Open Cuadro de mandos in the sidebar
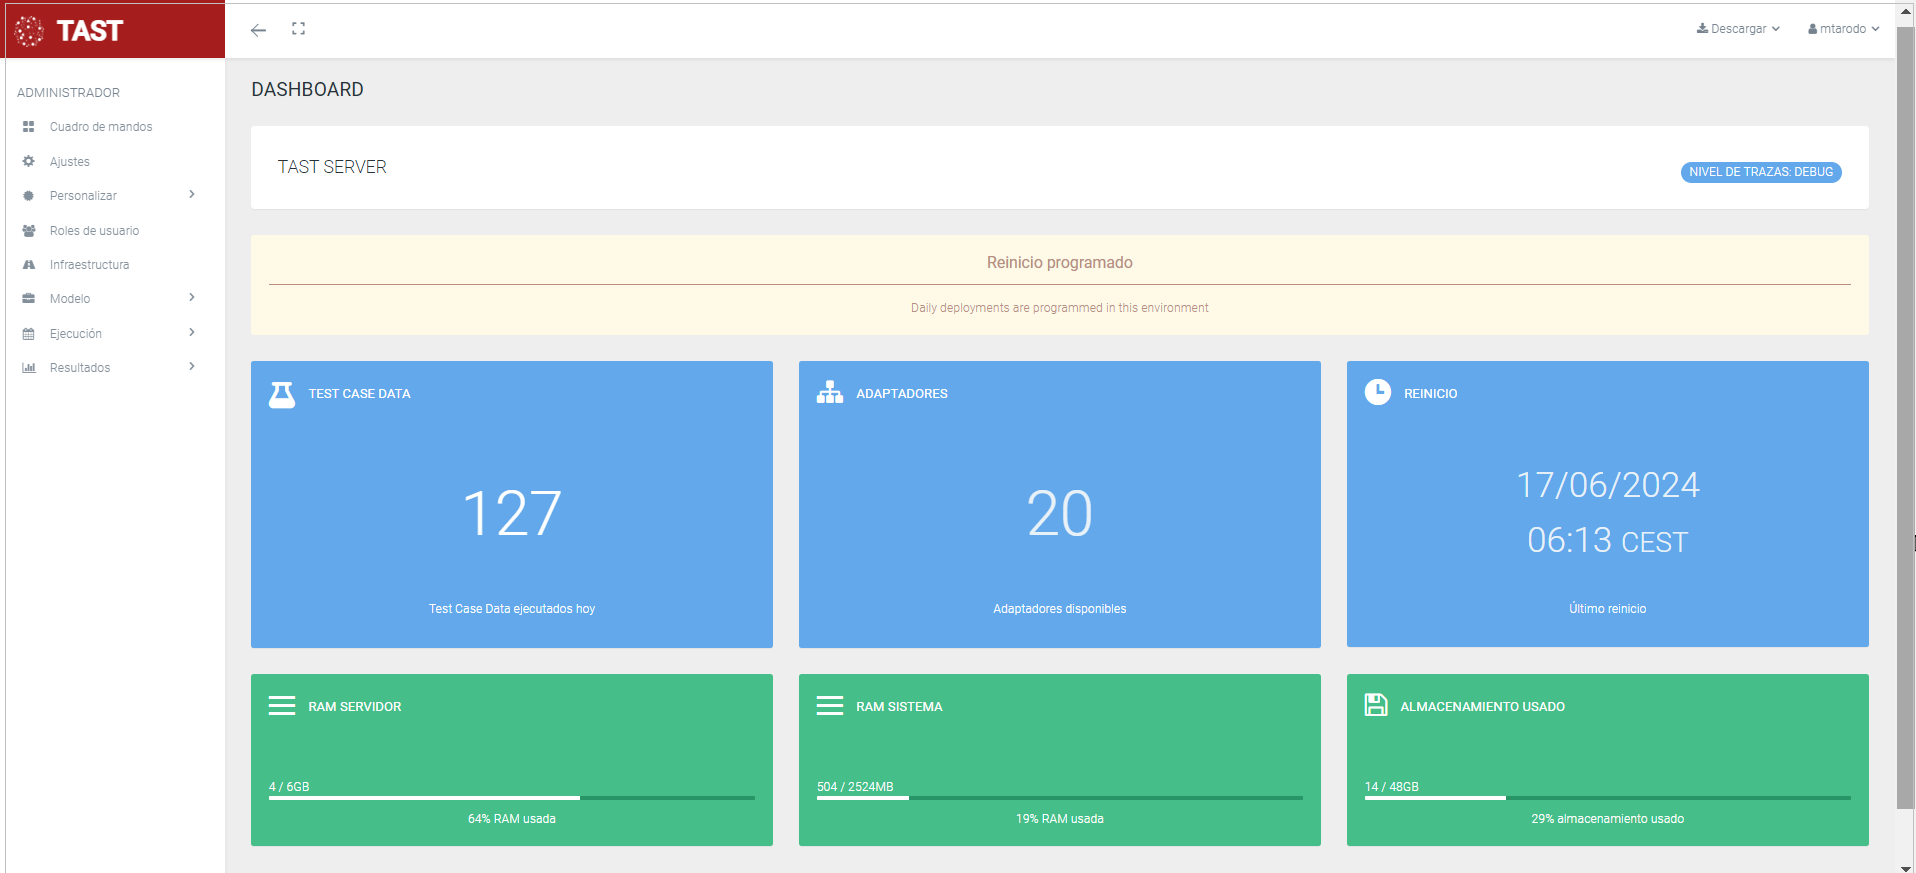The width and height of the screenshot is (1916, 873). [x=101, y=127]
